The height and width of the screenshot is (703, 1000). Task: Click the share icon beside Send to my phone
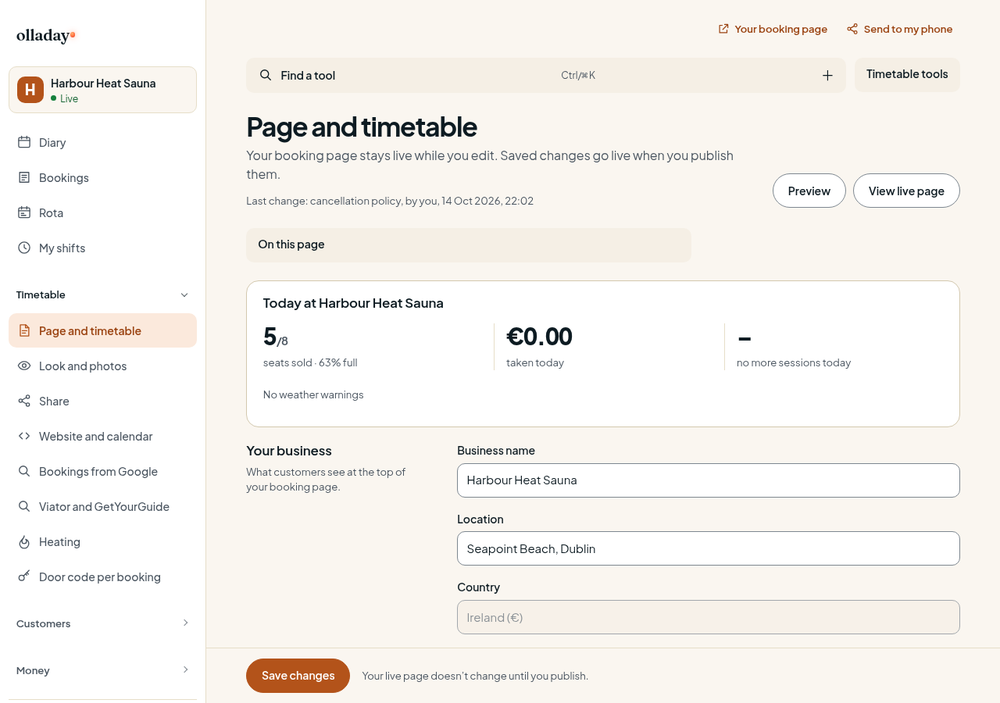point(852,29)
